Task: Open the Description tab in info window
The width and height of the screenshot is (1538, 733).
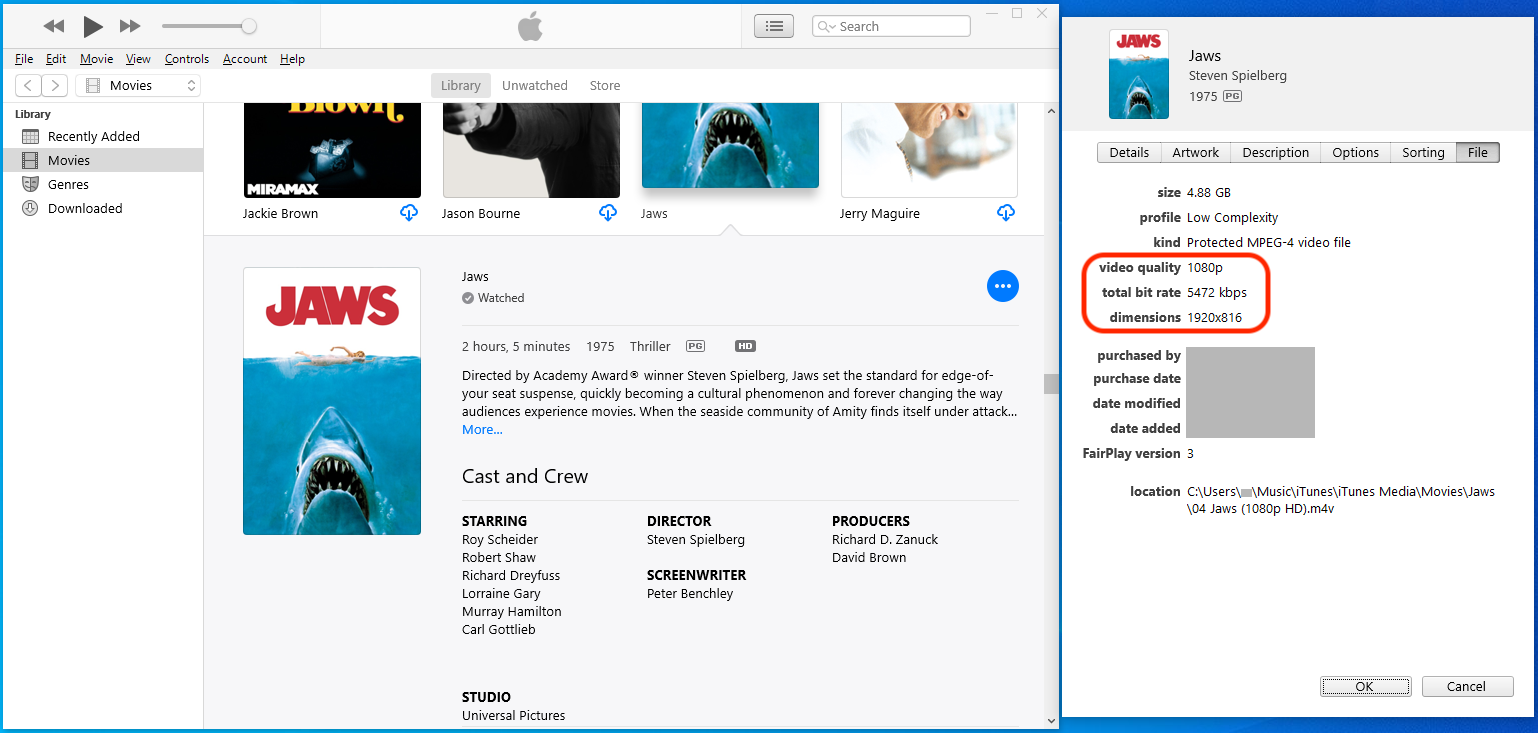Action: [x=1276, y=153]
